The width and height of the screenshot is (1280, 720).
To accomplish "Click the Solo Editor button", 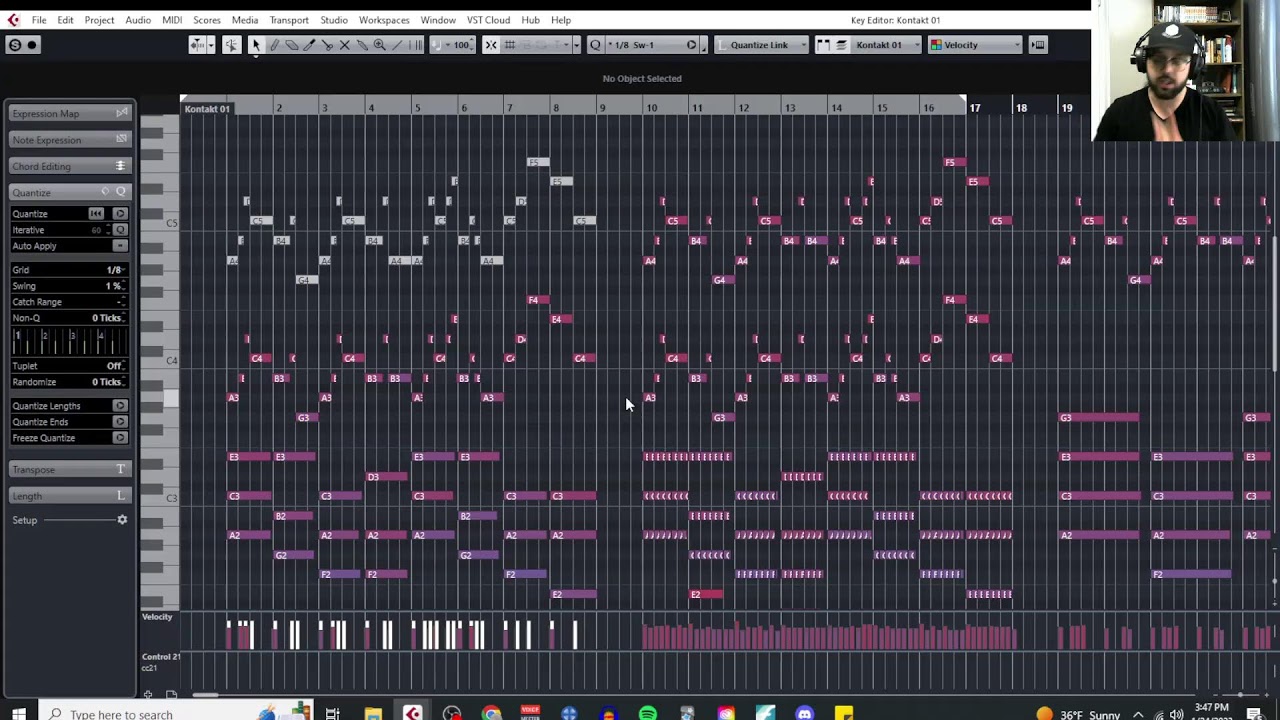I will coord(15,45).
